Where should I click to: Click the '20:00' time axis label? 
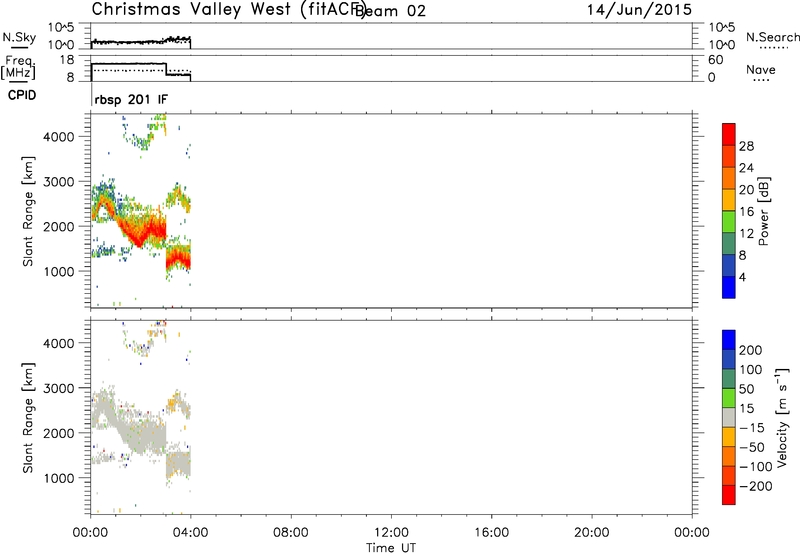pos(591,533)
